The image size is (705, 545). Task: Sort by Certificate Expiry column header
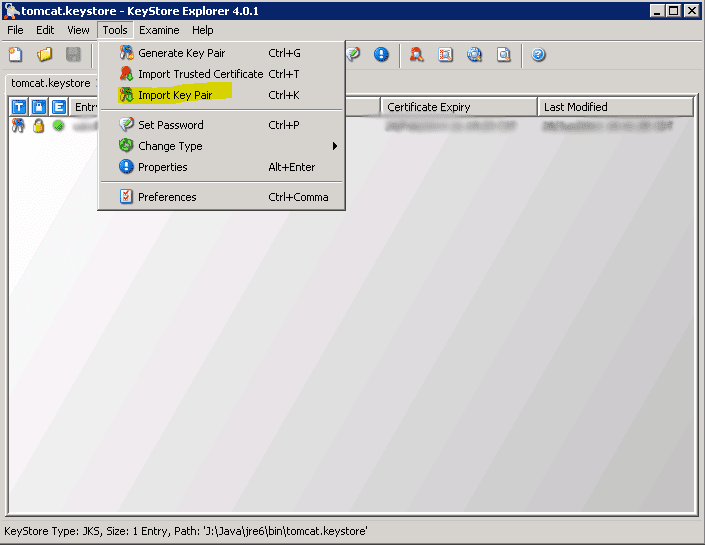tap(459, 107)
